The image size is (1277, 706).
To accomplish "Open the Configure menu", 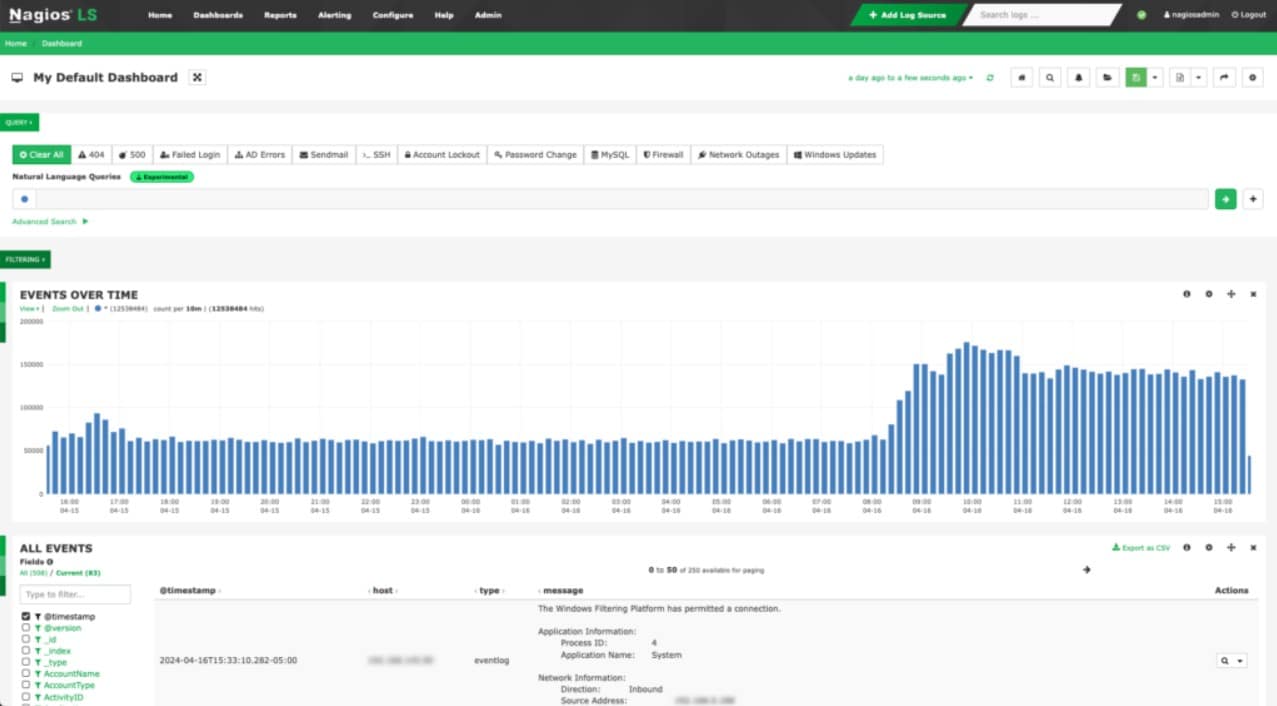I will coord(393,15).
